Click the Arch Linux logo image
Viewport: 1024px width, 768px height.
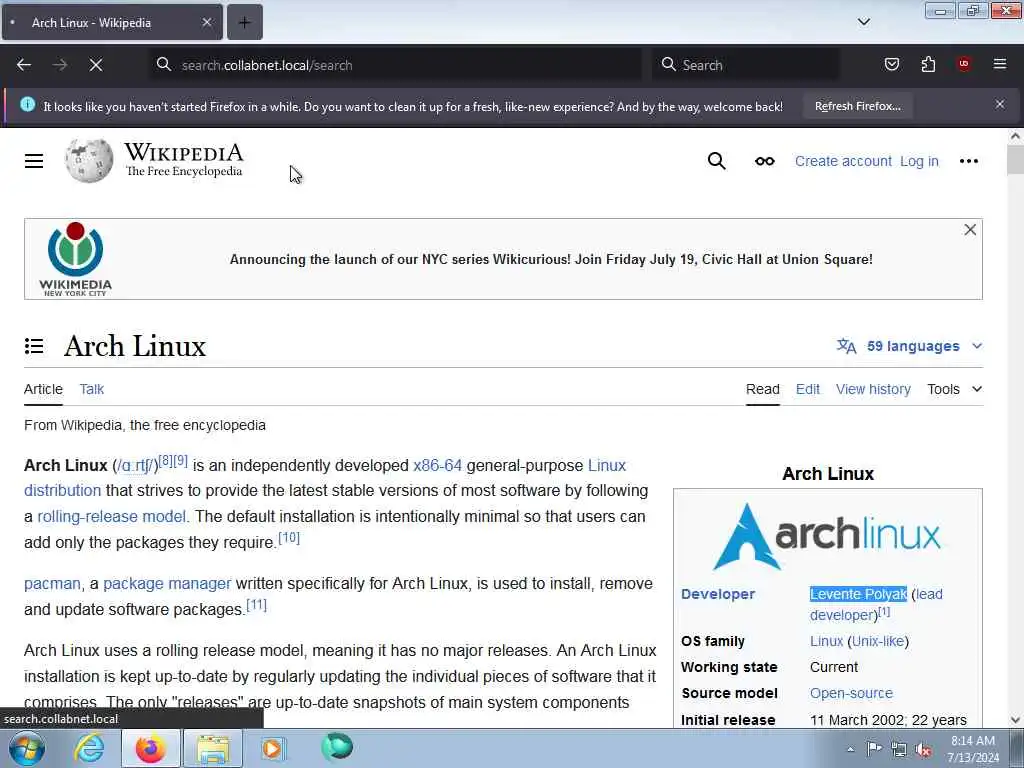[827, 536]
